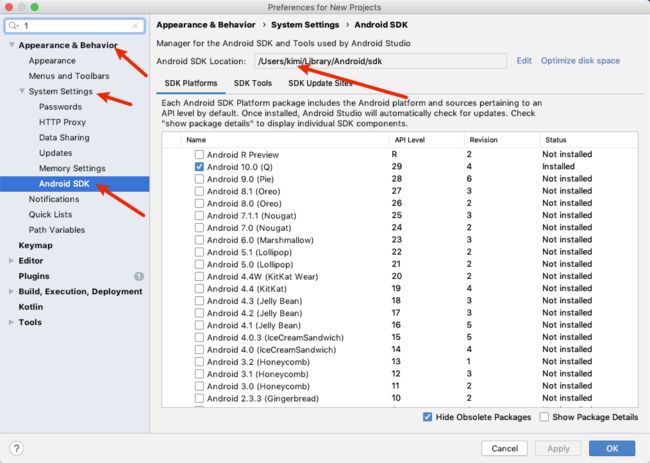Enable Show Package Details checkbox
The image size is (650, 463).
pos(544,417)
